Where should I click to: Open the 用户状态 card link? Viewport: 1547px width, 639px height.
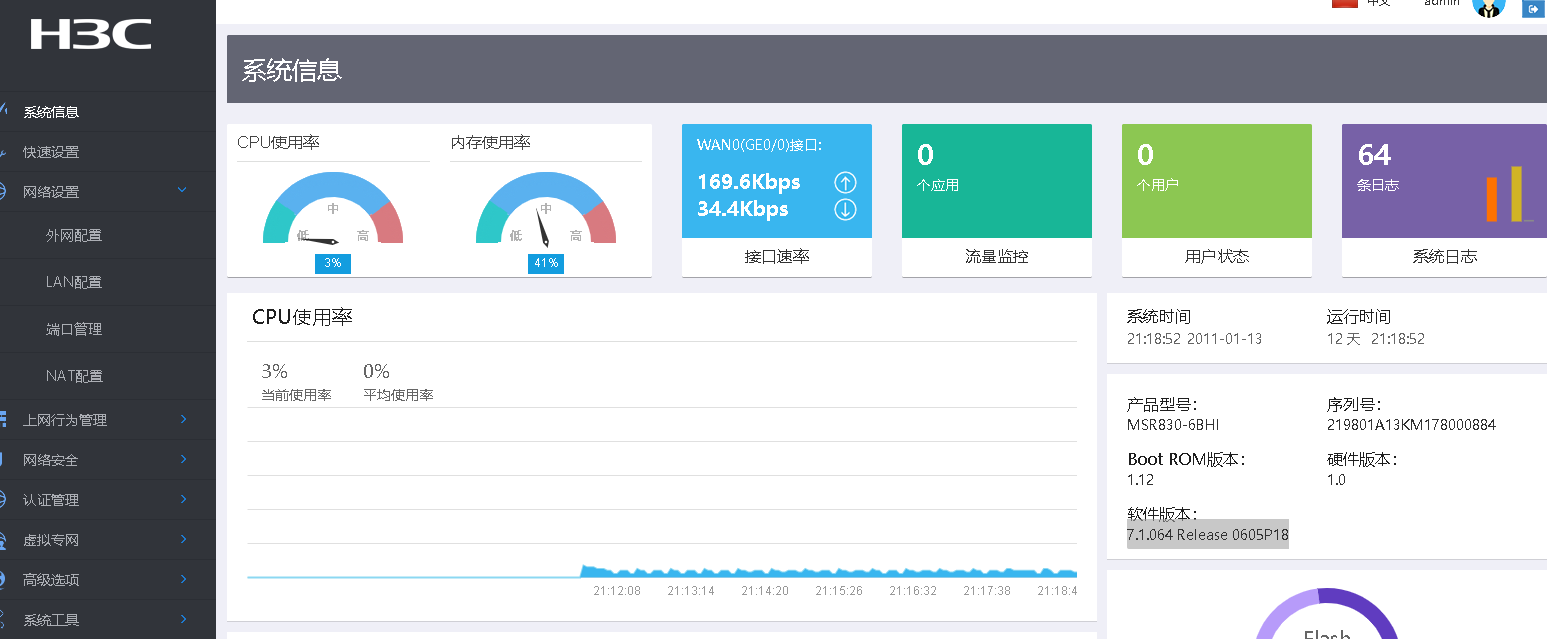[x=1217, y=257]
